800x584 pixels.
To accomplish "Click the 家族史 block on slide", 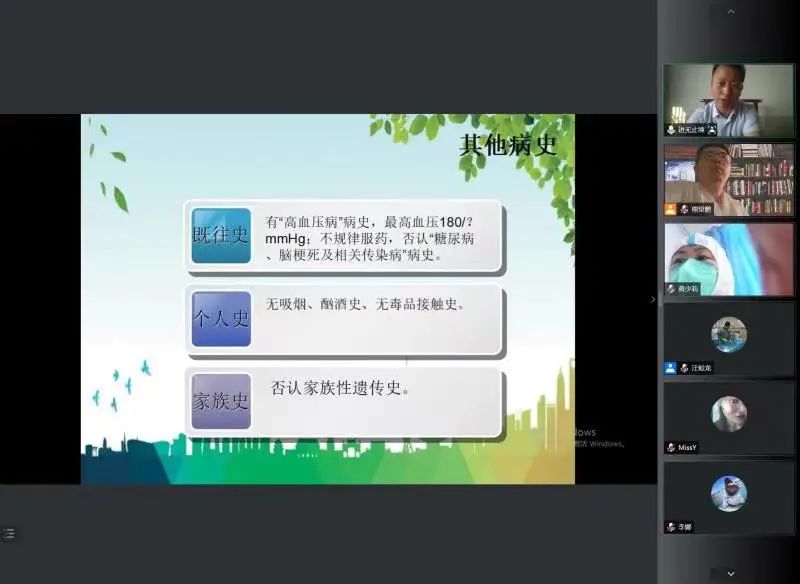I will coord(221,401).
